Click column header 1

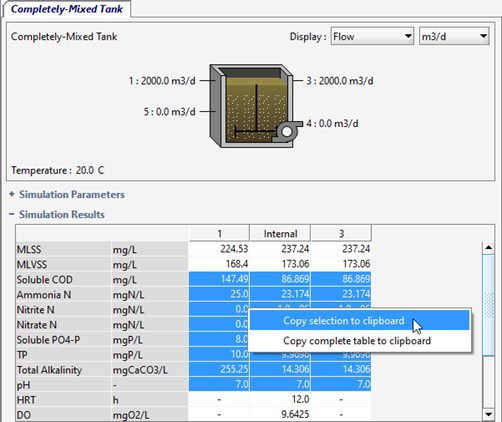pos(219,233)
